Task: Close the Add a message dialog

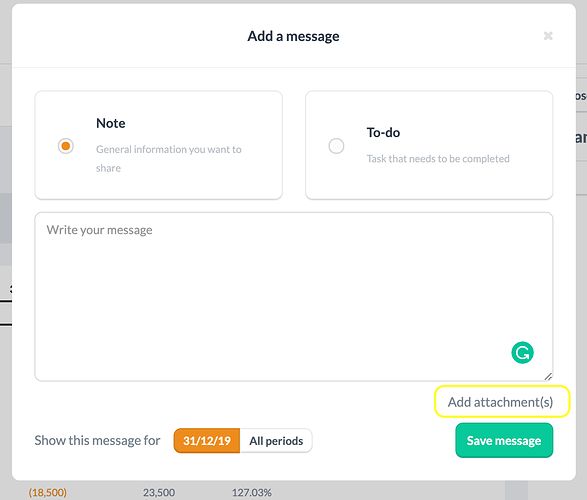Action: 548,36
